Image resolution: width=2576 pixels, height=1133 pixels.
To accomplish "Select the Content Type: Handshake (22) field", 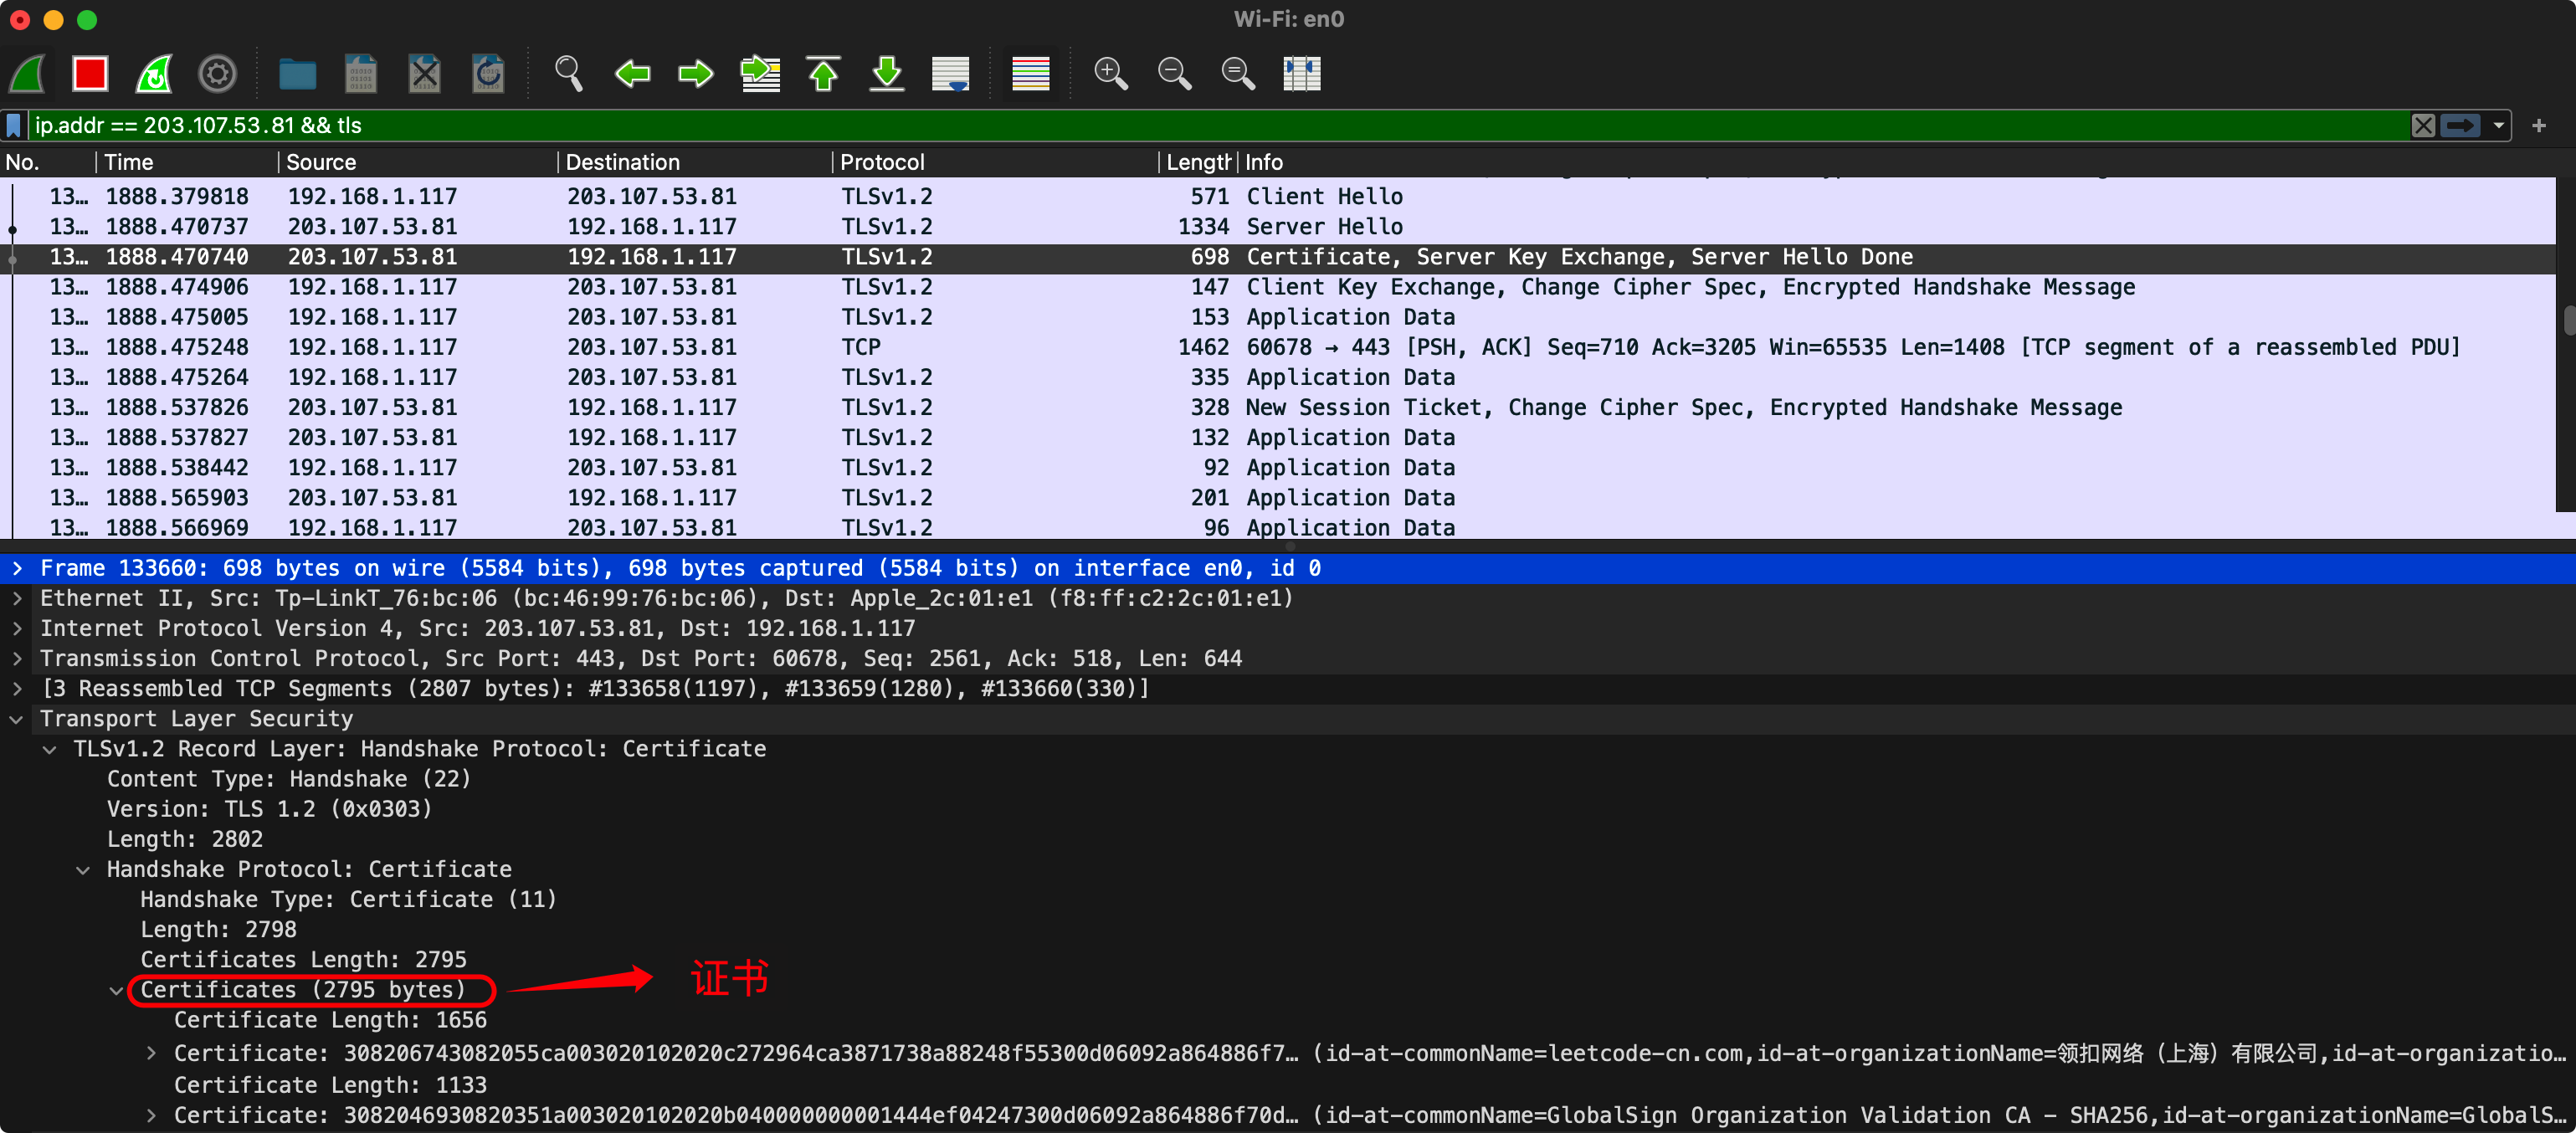I will [288, 779].
